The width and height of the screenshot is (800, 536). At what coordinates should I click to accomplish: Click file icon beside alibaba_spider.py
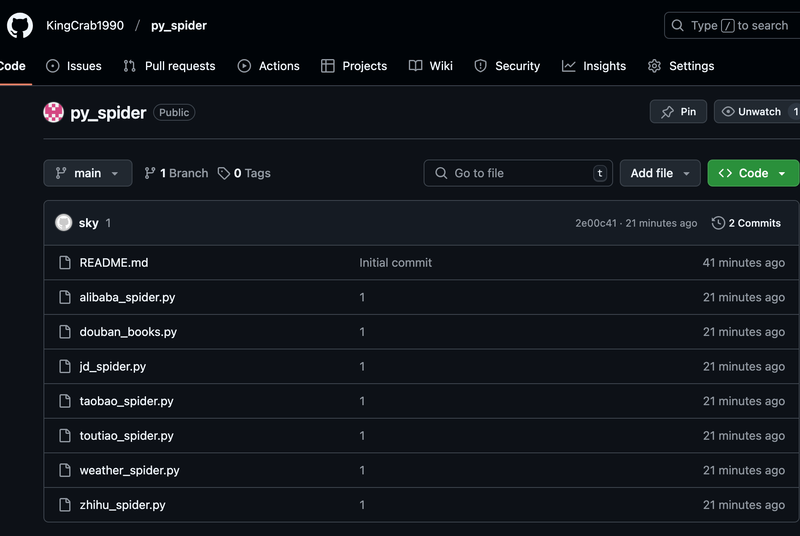(x=65, y=297)
